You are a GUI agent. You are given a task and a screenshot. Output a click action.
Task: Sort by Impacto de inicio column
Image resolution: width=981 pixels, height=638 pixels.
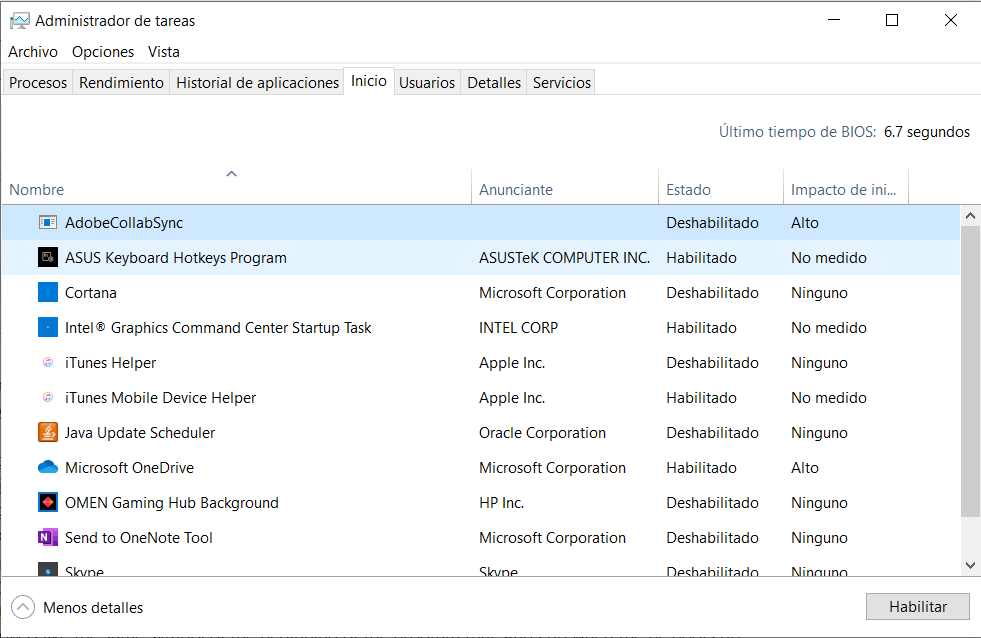[844, 190]
